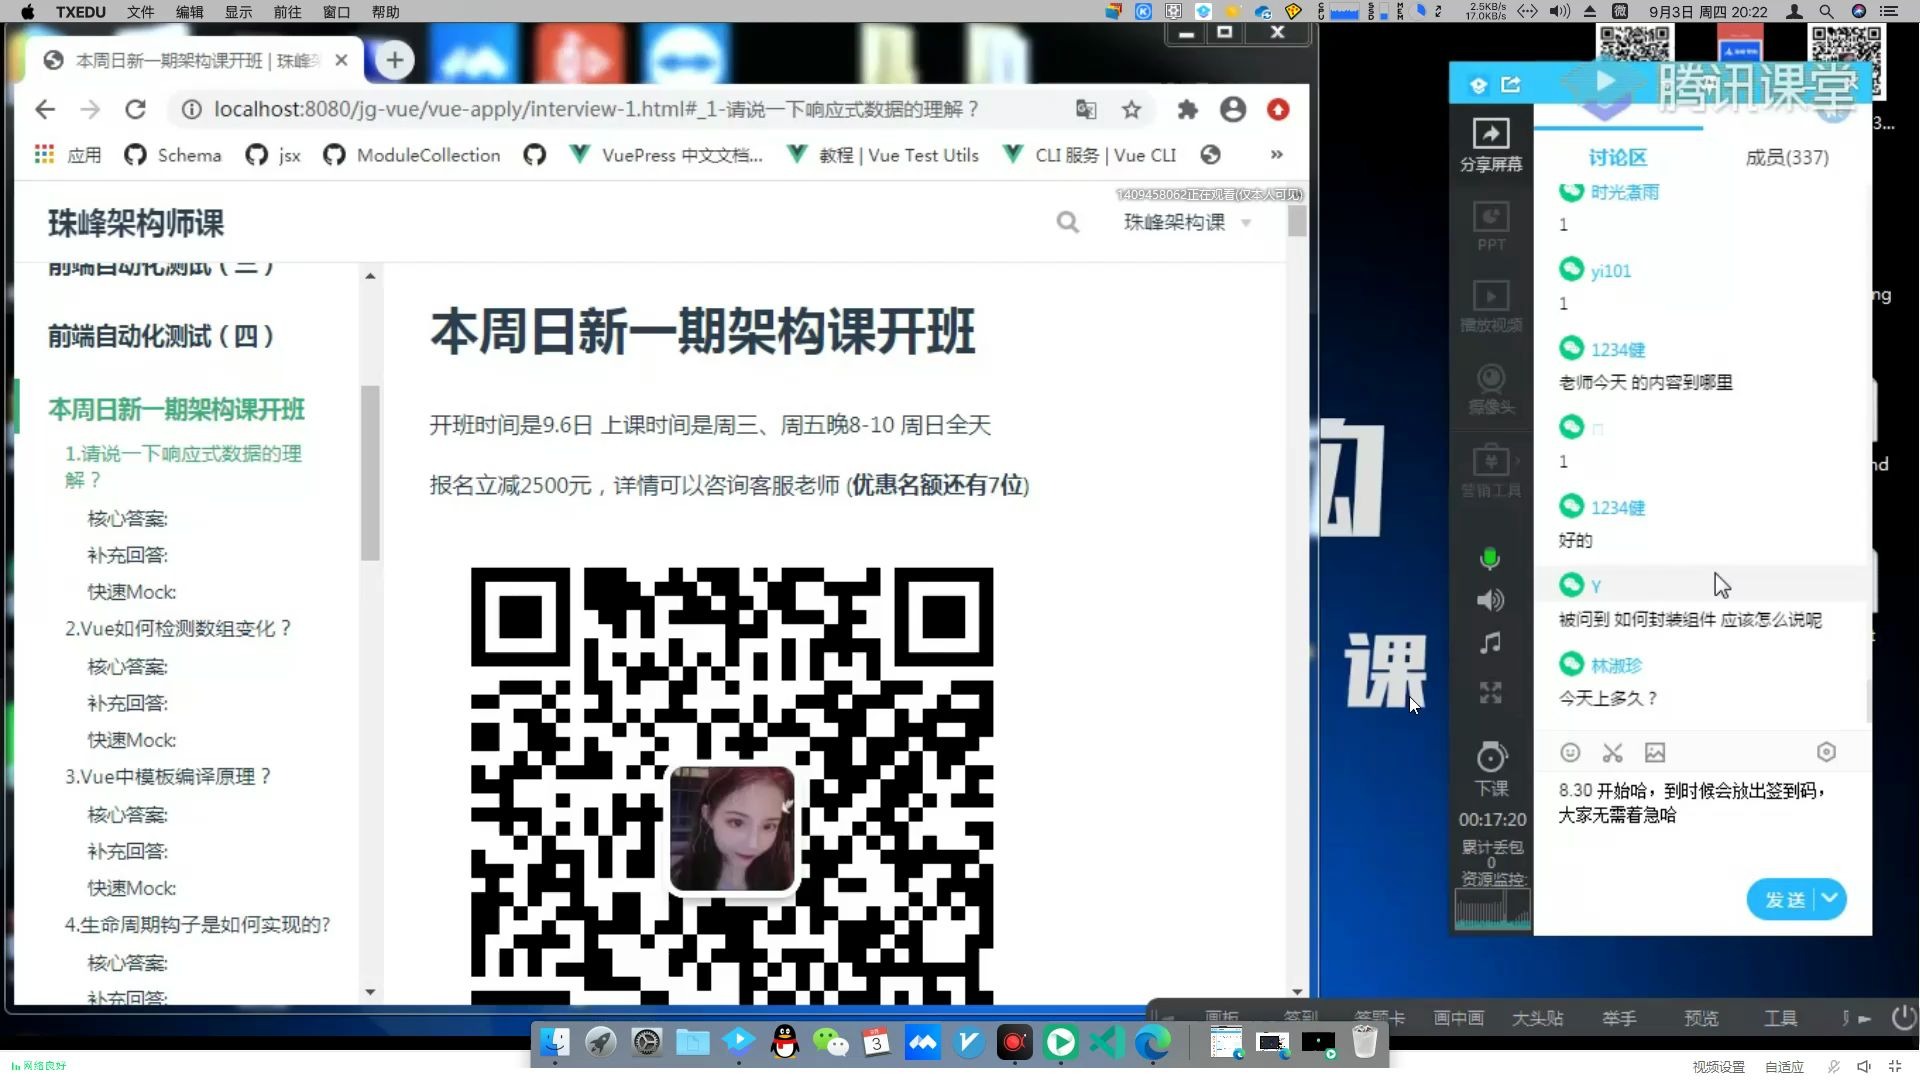Open the browser profile account icon

pyautogui.click(x=1233, y=109)
